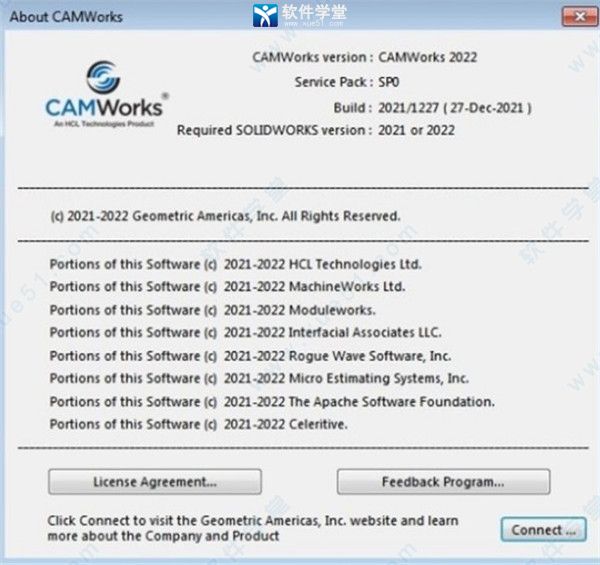Click the Build 2021/1227 date text
This screenshot has height=565, width=600.
coord(455,106)
